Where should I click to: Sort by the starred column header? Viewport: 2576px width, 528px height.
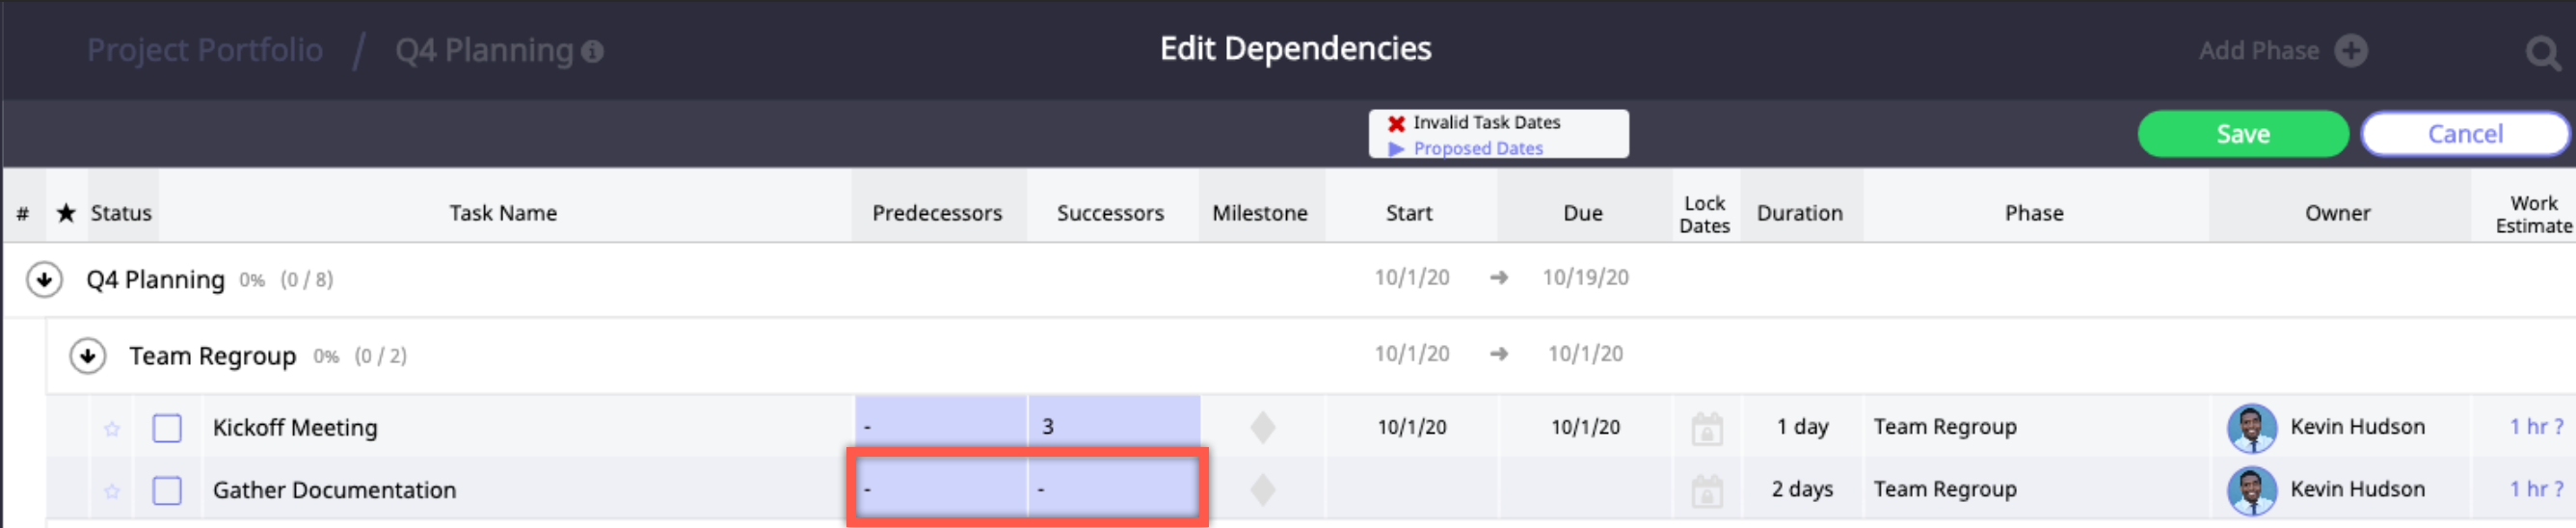[x=66, y=213]
